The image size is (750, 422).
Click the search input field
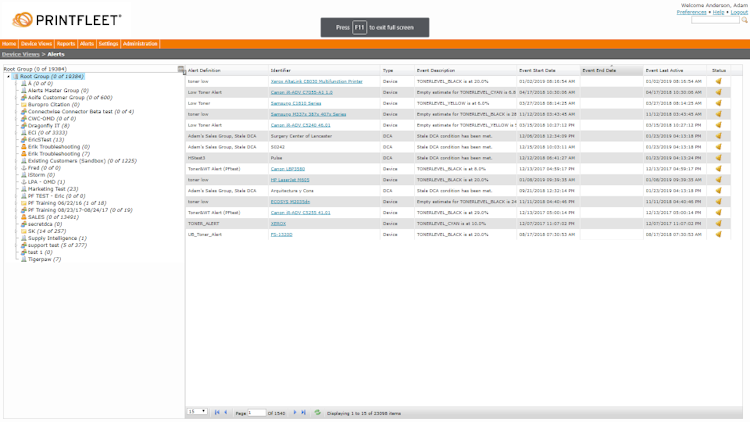(x=715, y=20)
